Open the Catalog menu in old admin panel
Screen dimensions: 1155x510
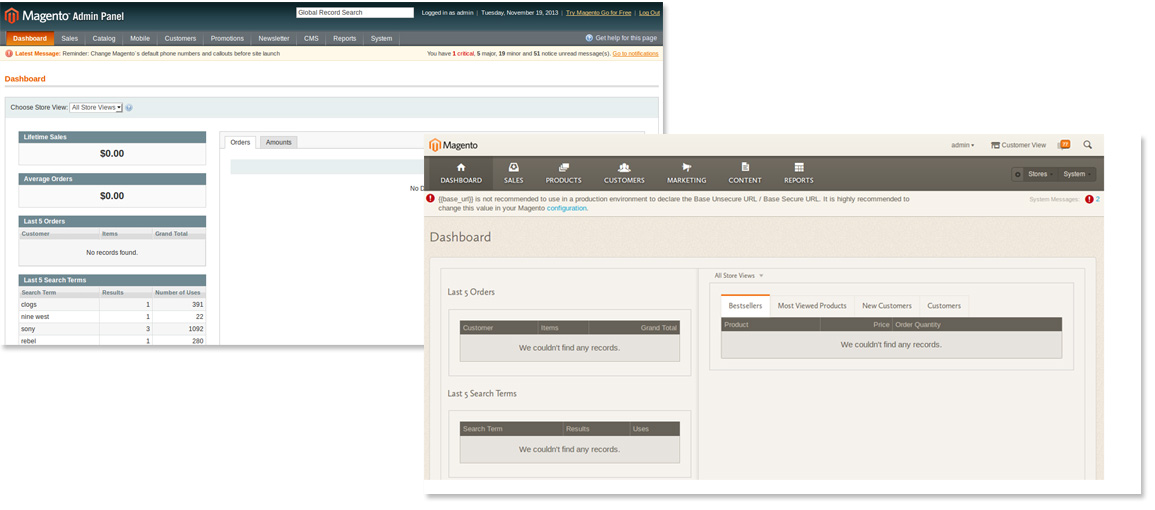point(104,38)
